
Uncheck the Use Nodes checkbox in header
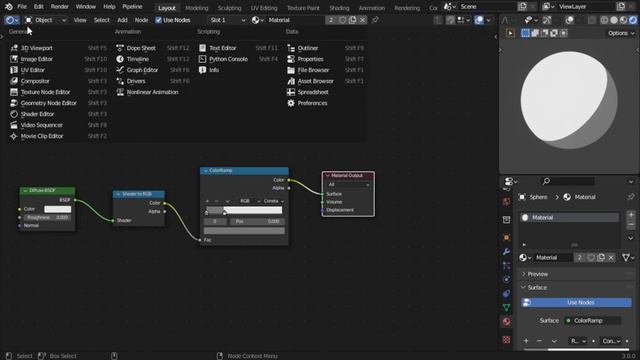(158, 20)
